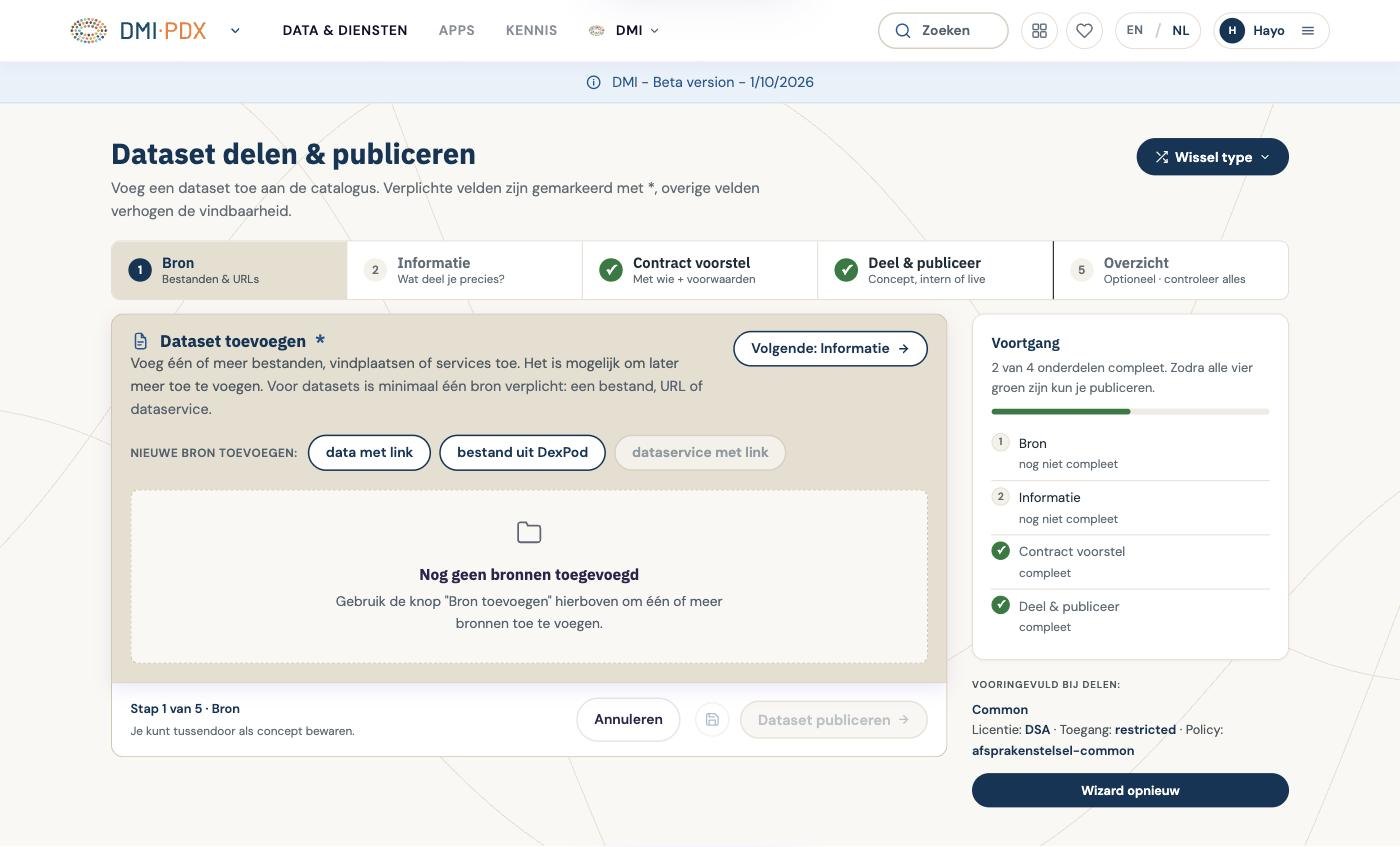This screenshot has width=1400, height=847.
Task: Go to the Overzicht step tab
Action: pyautogui.click(x=1171, y=270)
